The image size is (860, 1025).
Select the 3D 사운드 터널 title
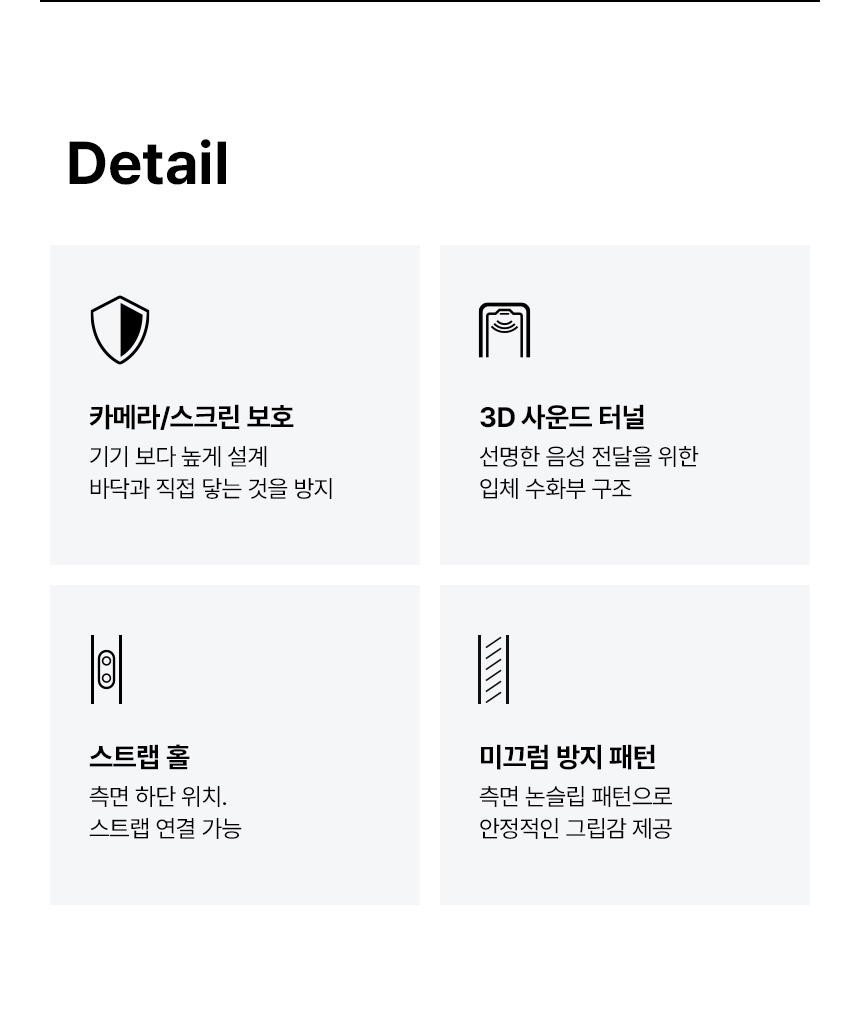562,416
